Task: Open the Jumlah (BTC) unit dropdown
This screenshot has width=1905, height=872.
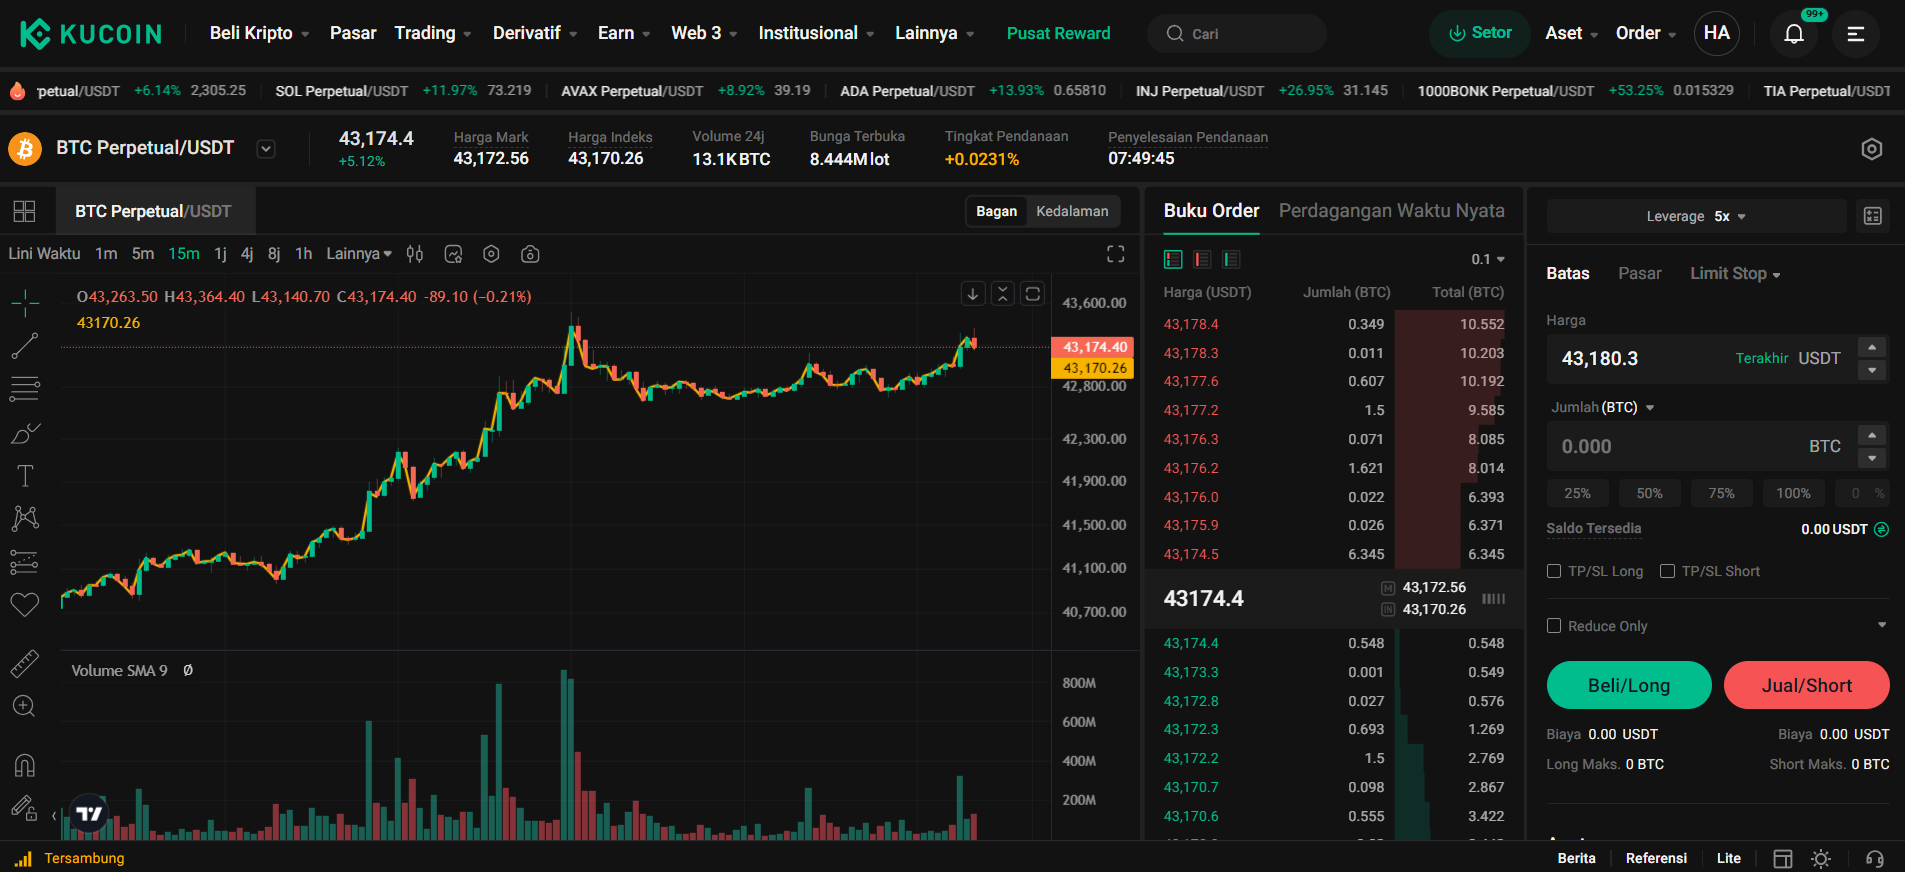Action: point(1603,407)
